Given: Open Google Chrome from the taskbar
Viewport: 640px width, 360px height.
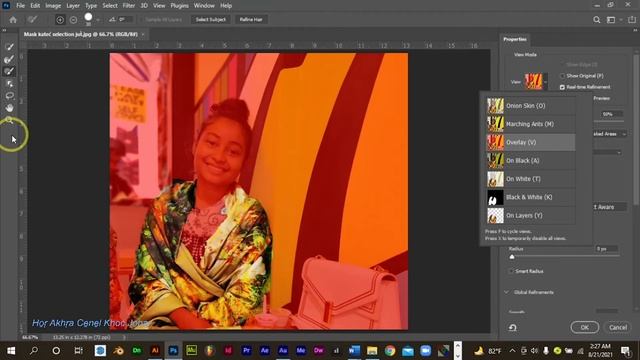Looking at the screenshot, I should (390, 350).
